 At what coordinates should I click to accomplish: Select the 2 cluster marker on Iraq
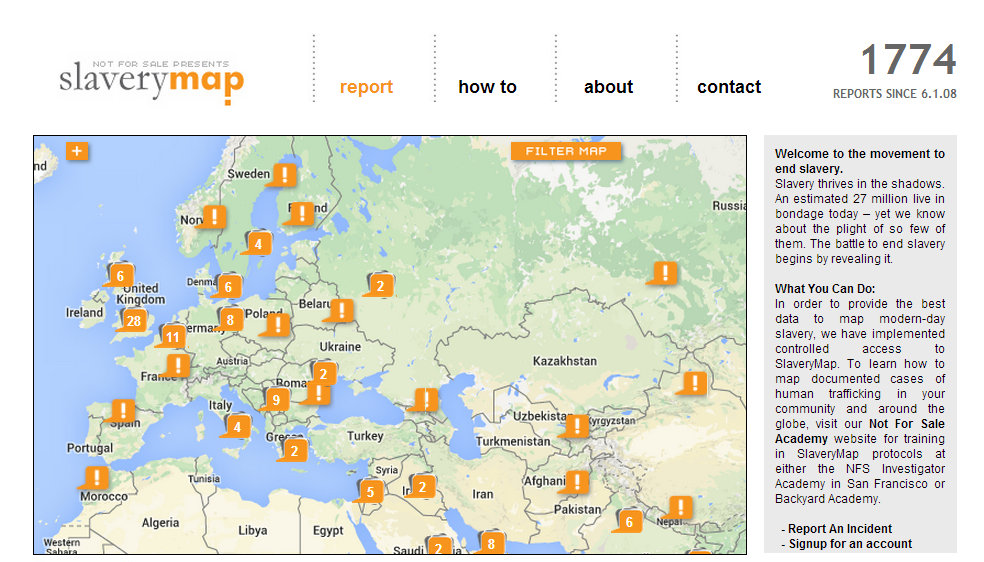pos(422,487)
